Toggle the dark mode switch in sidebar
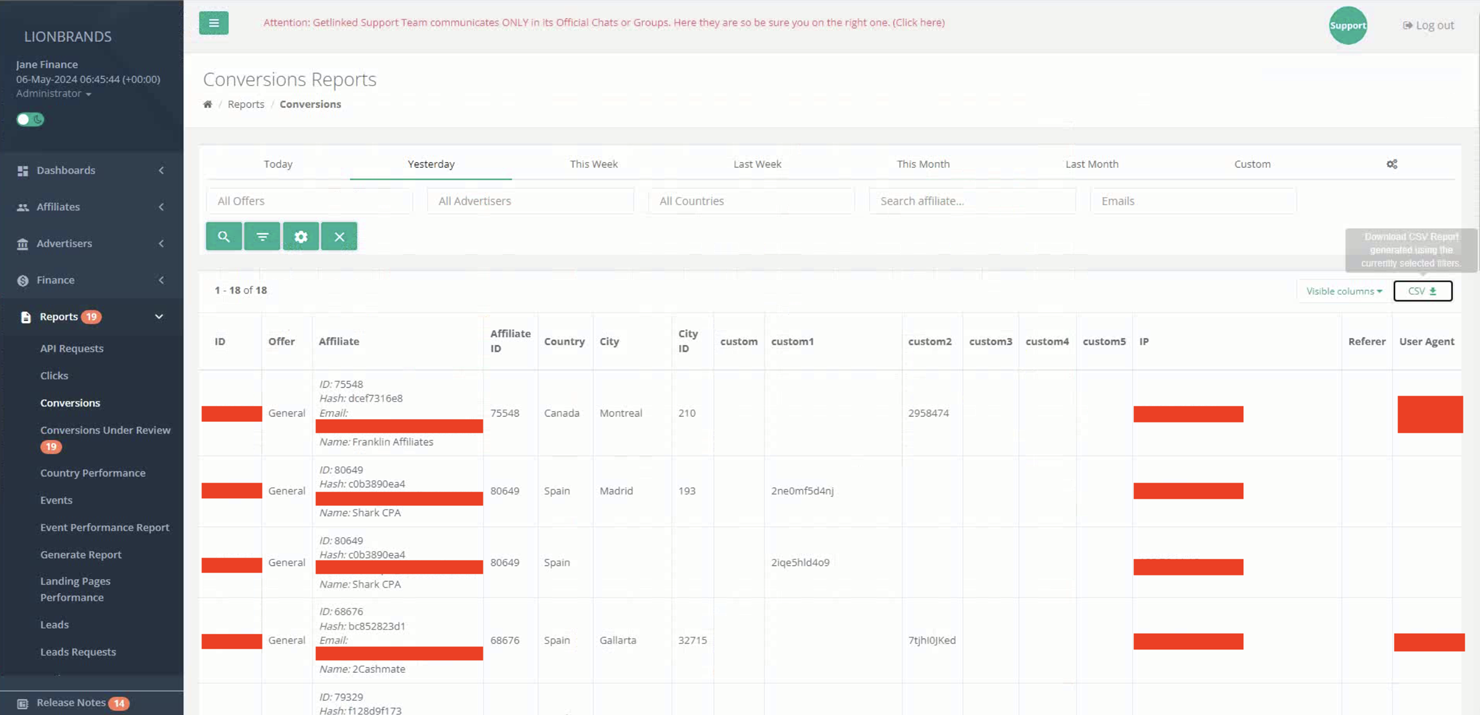 (30, 119)
